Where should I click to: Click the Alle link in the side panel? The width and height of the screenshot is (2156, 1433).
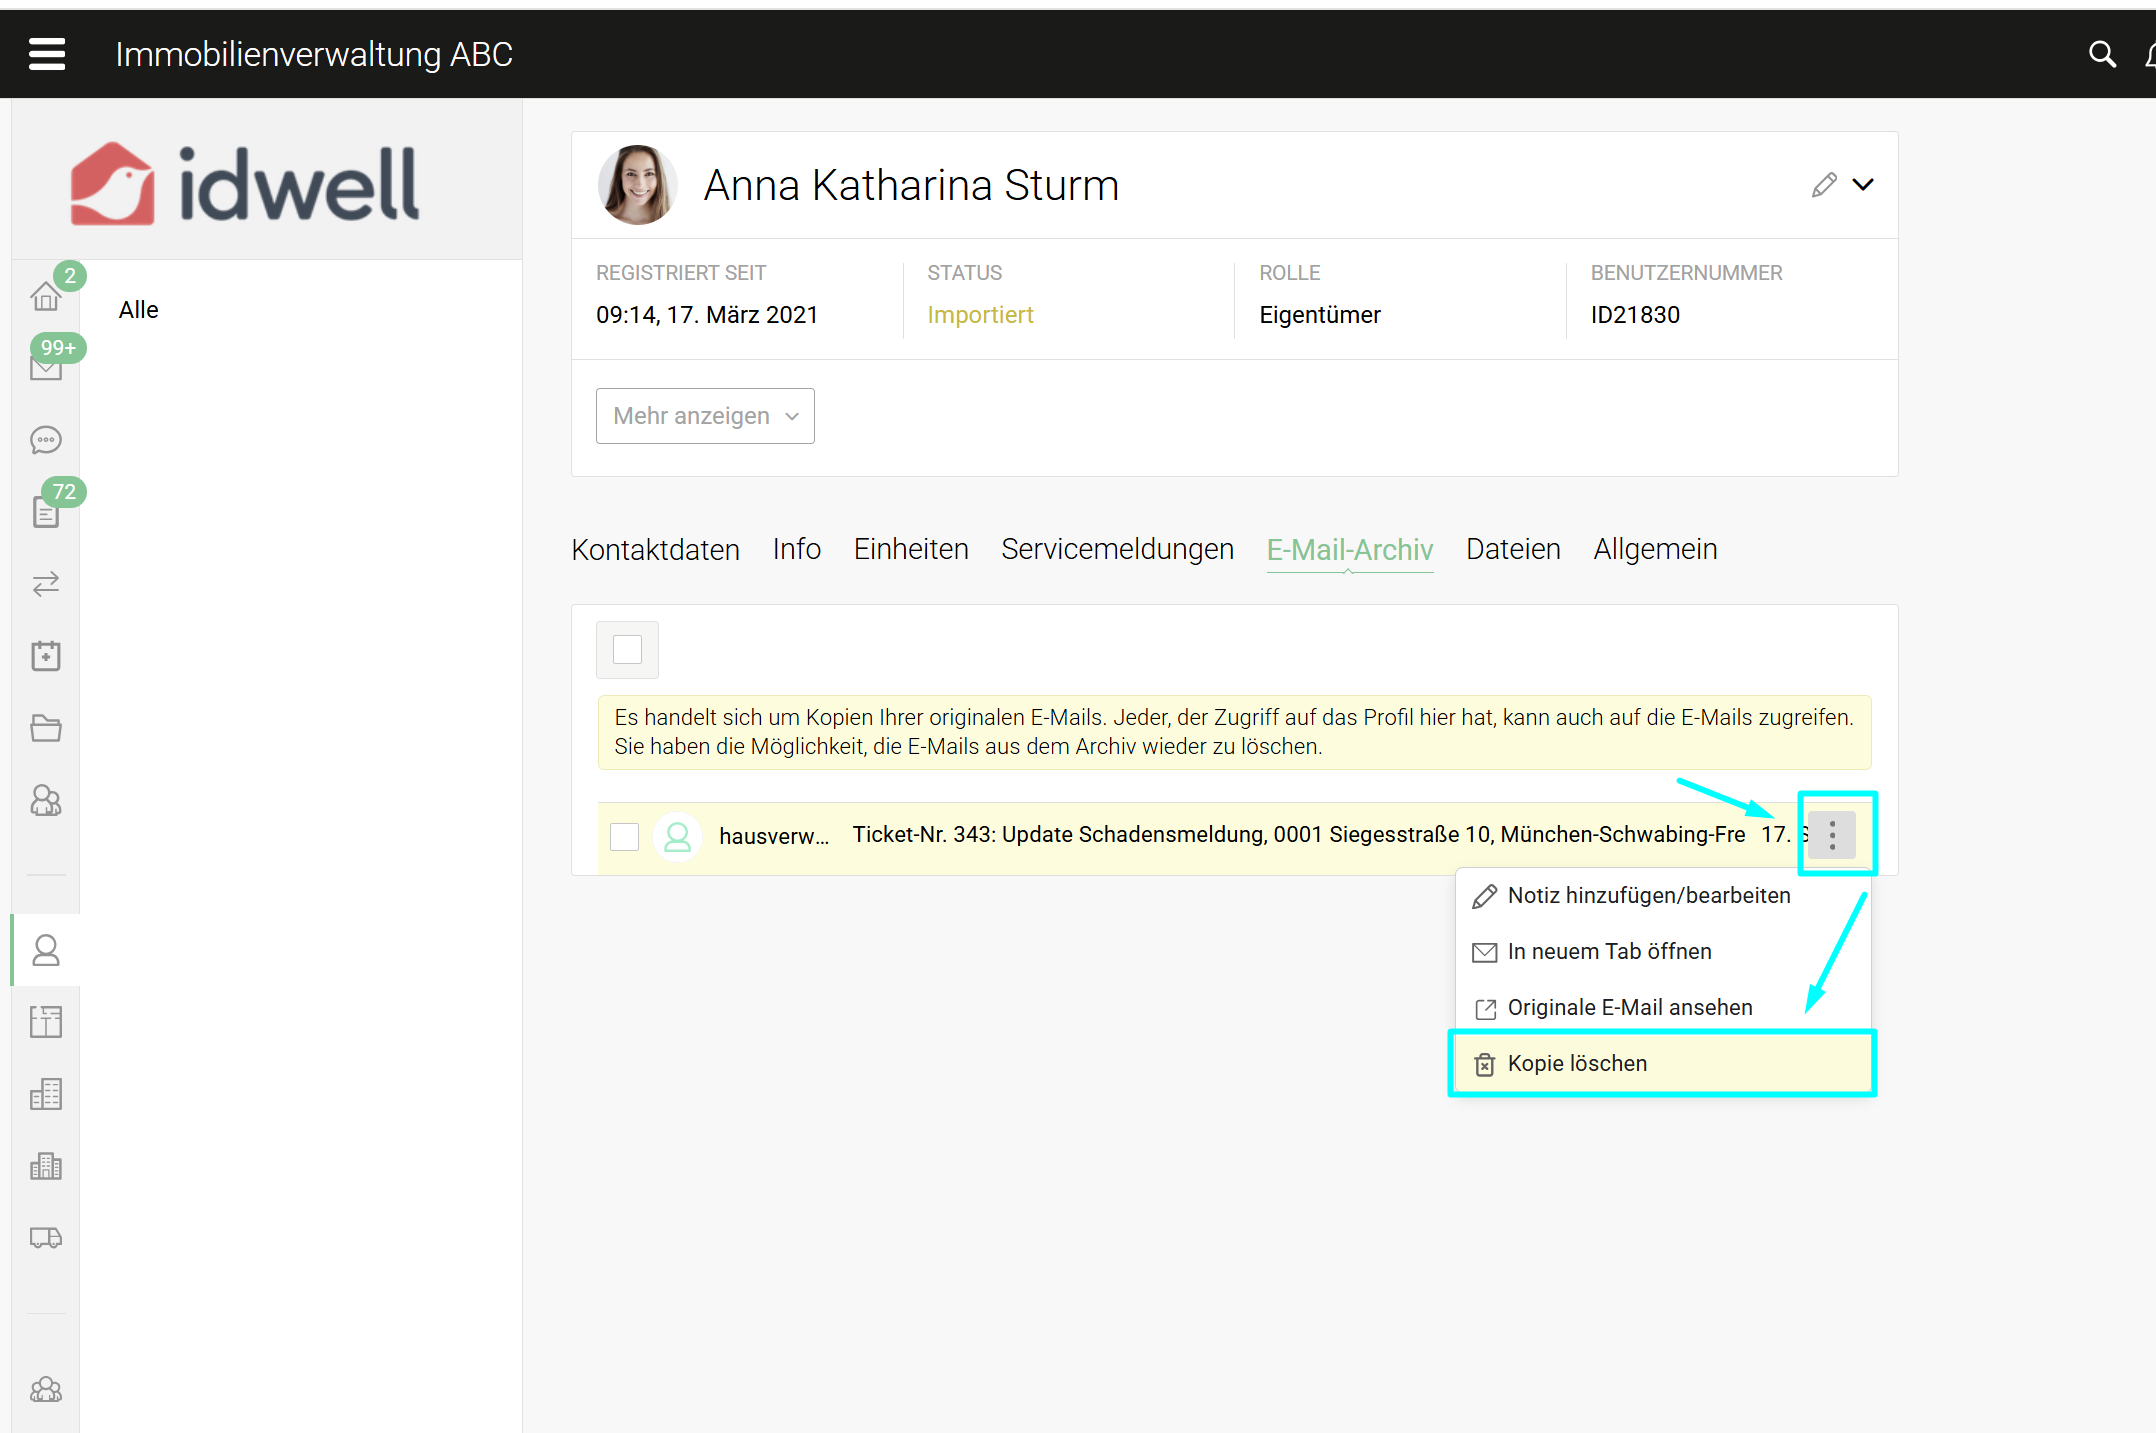pyautogui.click(x=138, y=310)
